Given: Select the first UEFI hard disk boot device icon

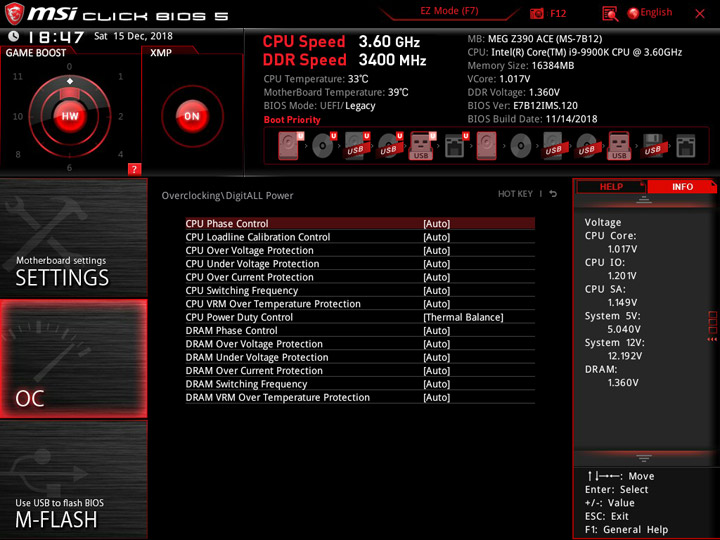Looking at the screenshot, I should 290,146.
